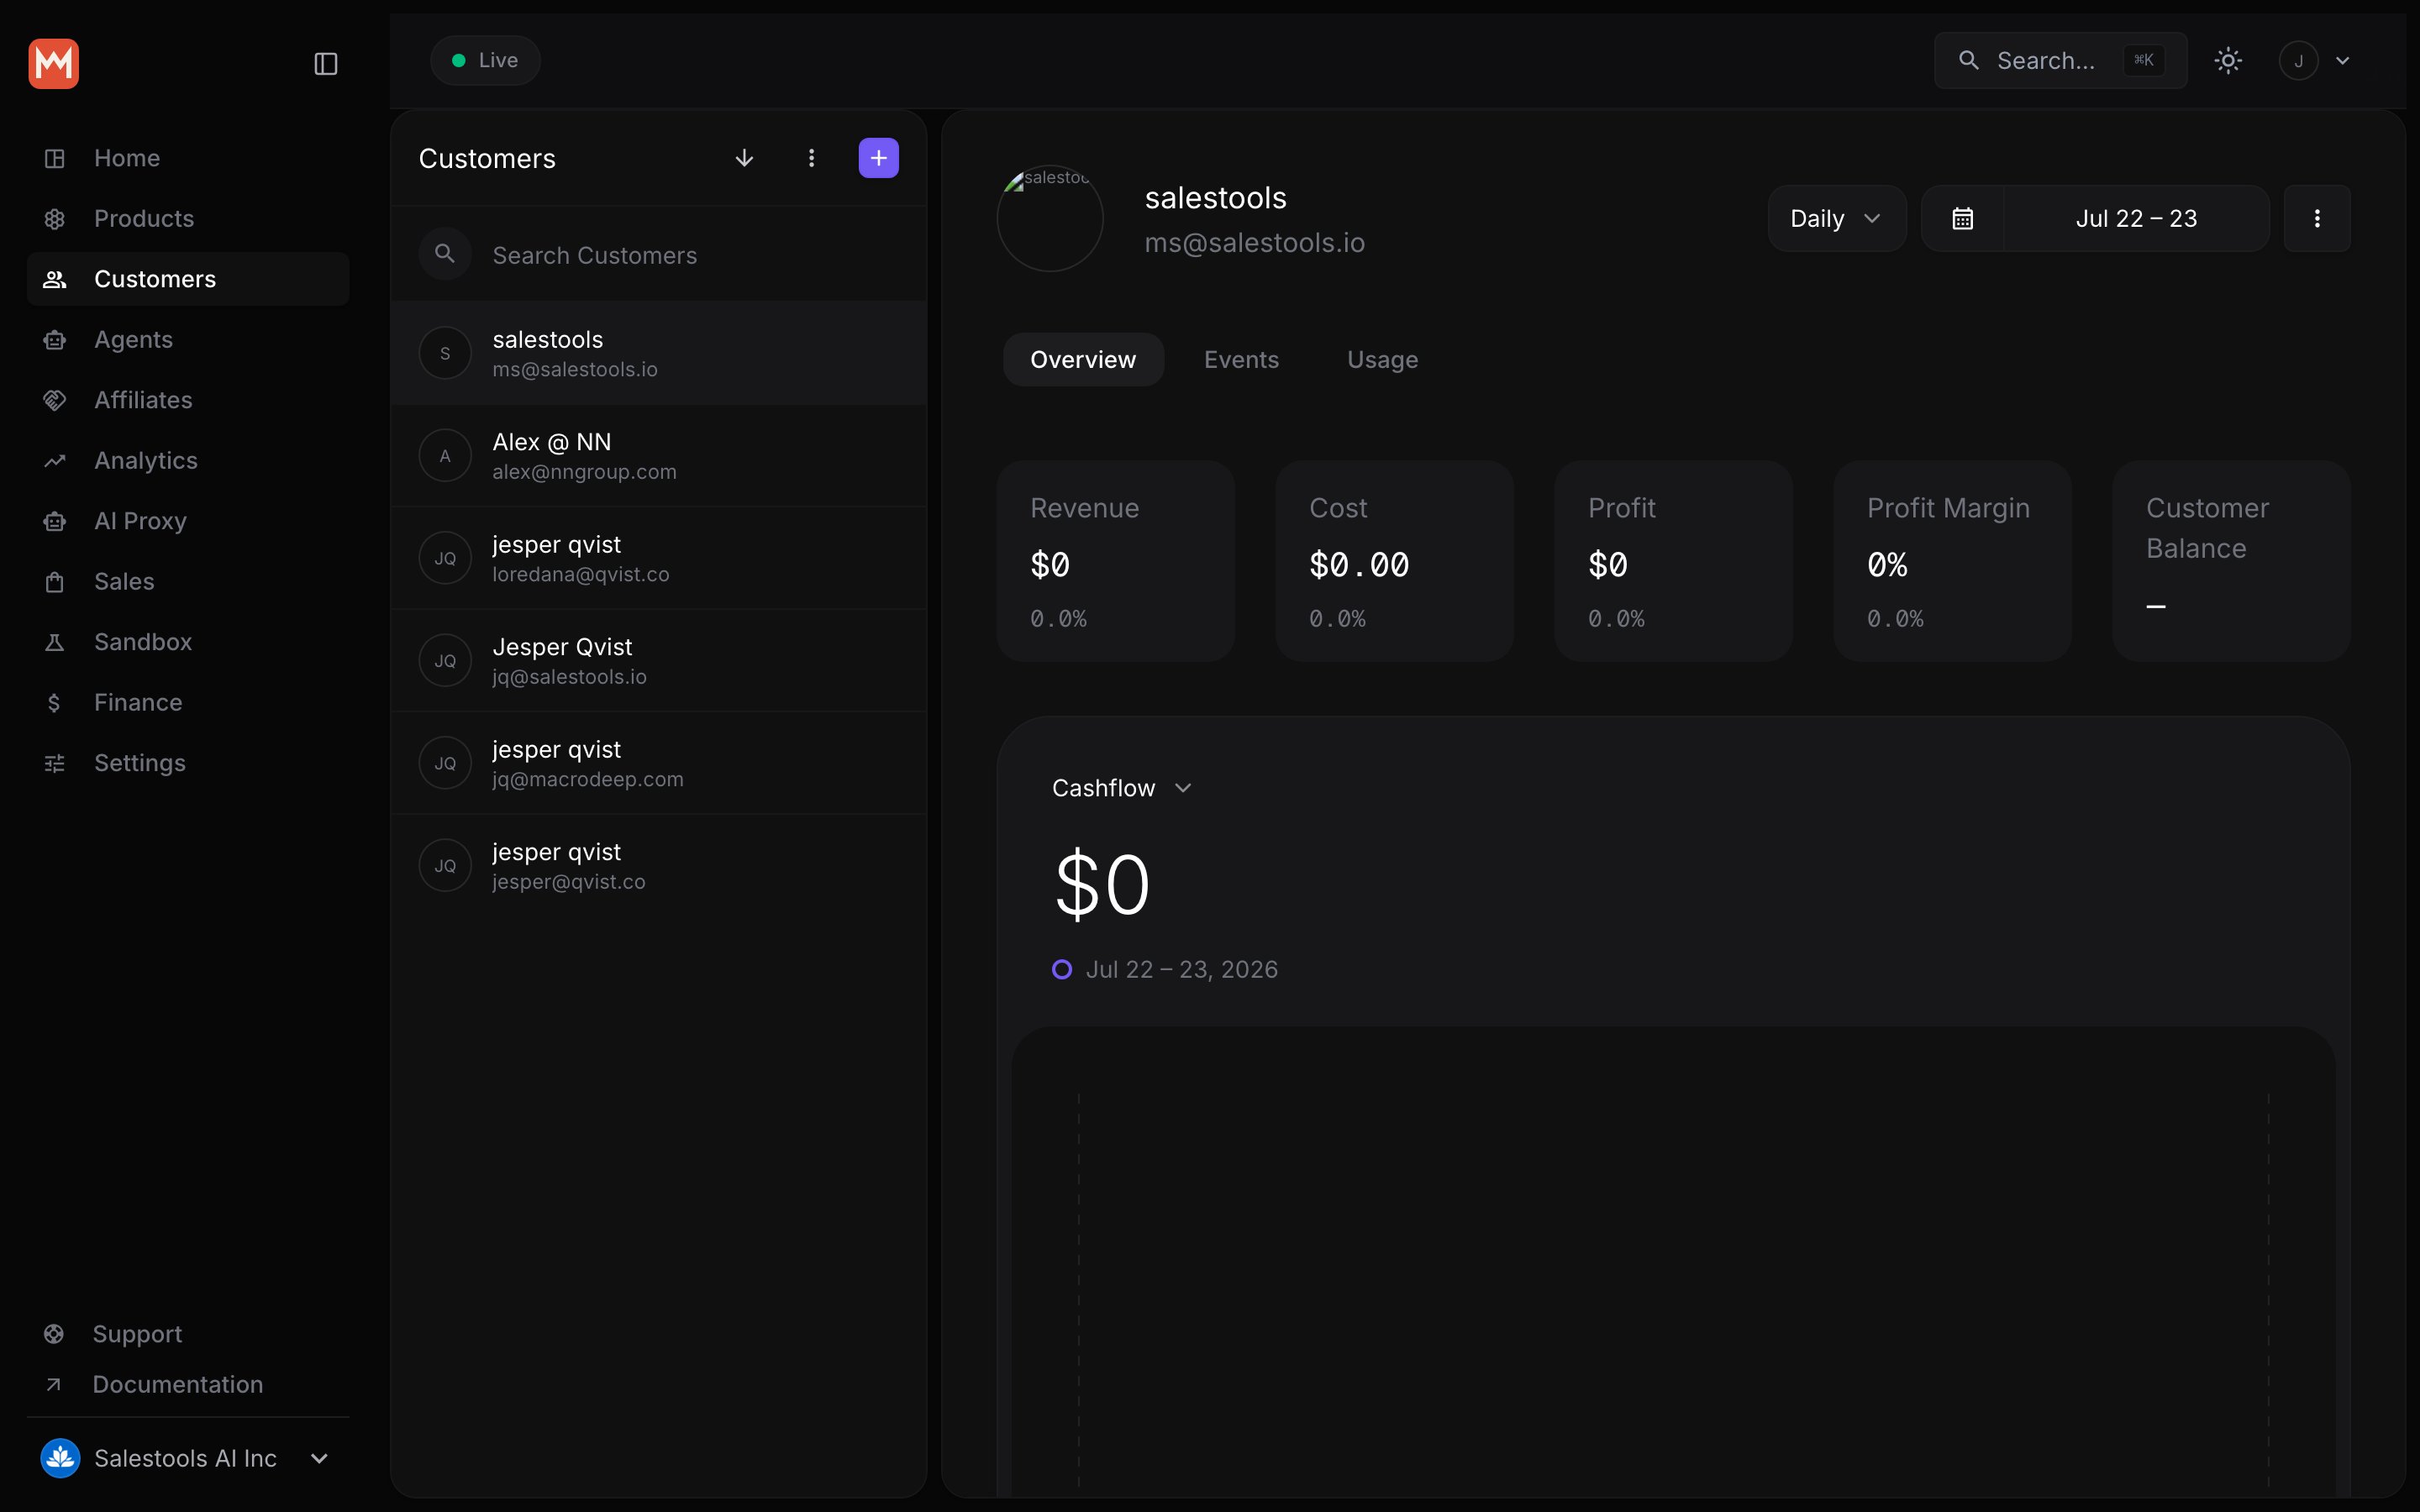Switch to the Events tab
Image resolution: width=2420 pixels, height=1512 pixels.
click(1241, 360)
